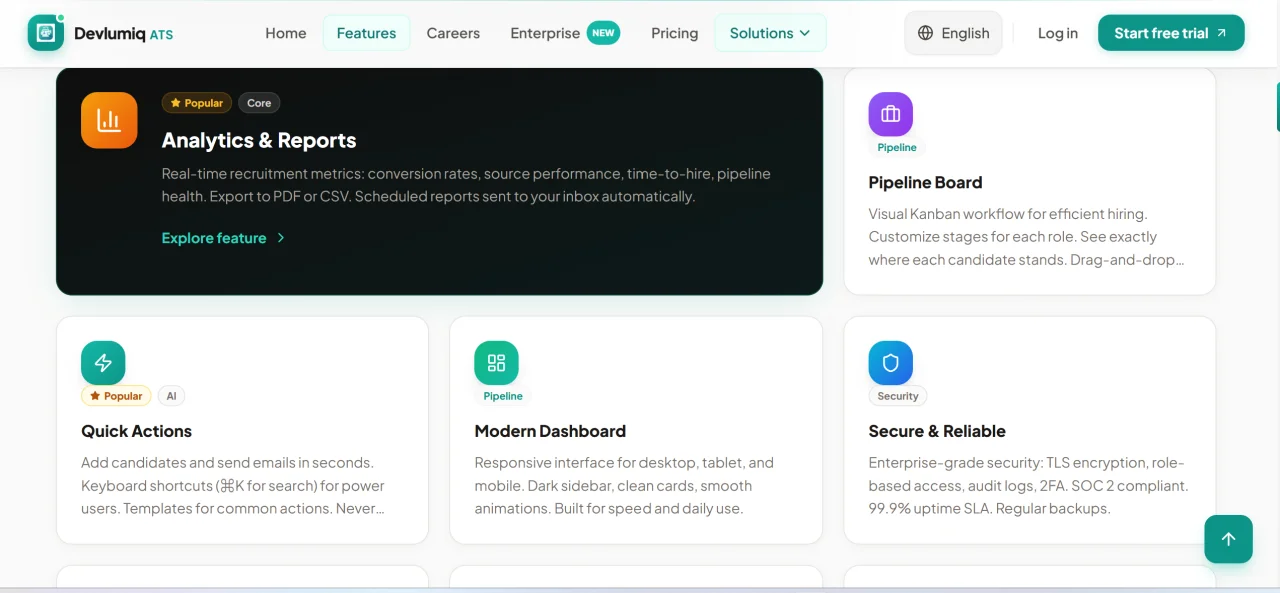The image size is (1280, 593).
Task: Click the Pipeline tag on the Modern Dashboard card
Action: click(503, 396)
